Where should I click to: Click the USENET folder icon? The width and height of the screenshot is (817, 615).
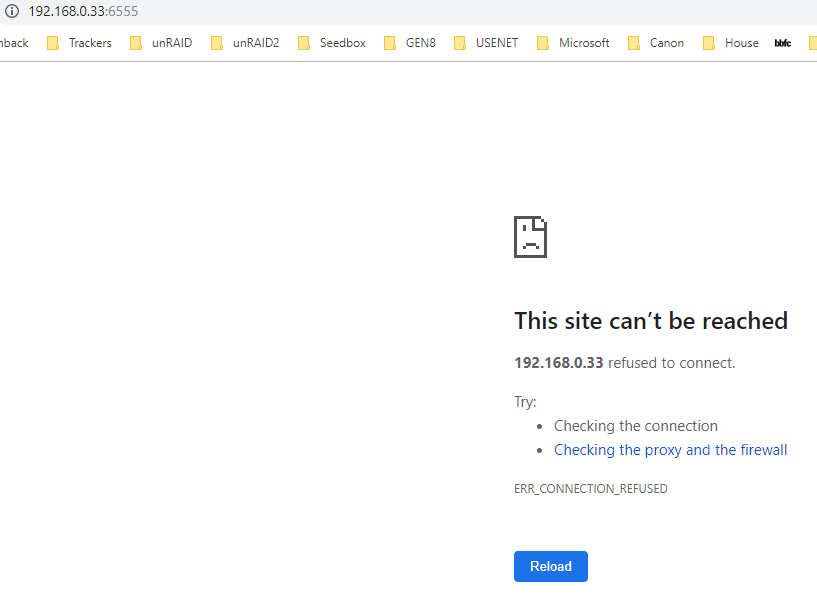coord(460,43)
